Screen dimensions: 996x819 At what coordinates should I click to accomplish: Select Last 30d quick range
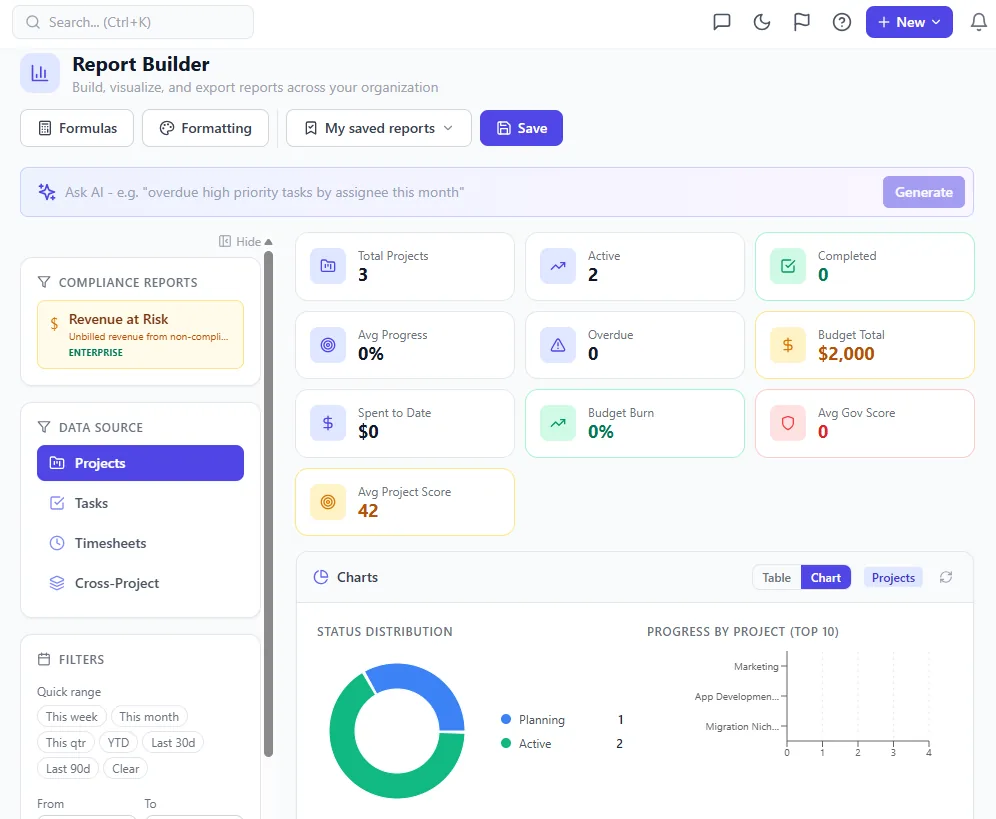point(173,743)
